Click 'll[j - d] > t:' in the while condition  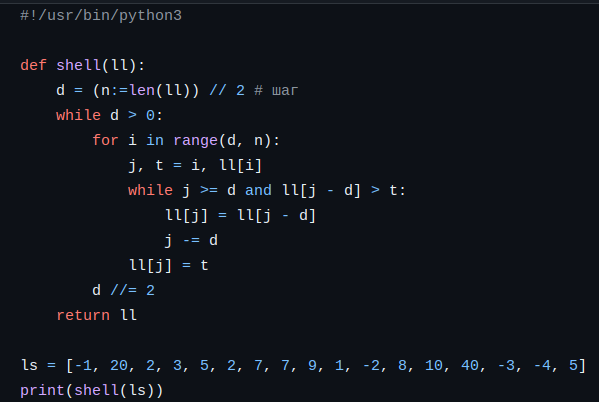point(344,190)
